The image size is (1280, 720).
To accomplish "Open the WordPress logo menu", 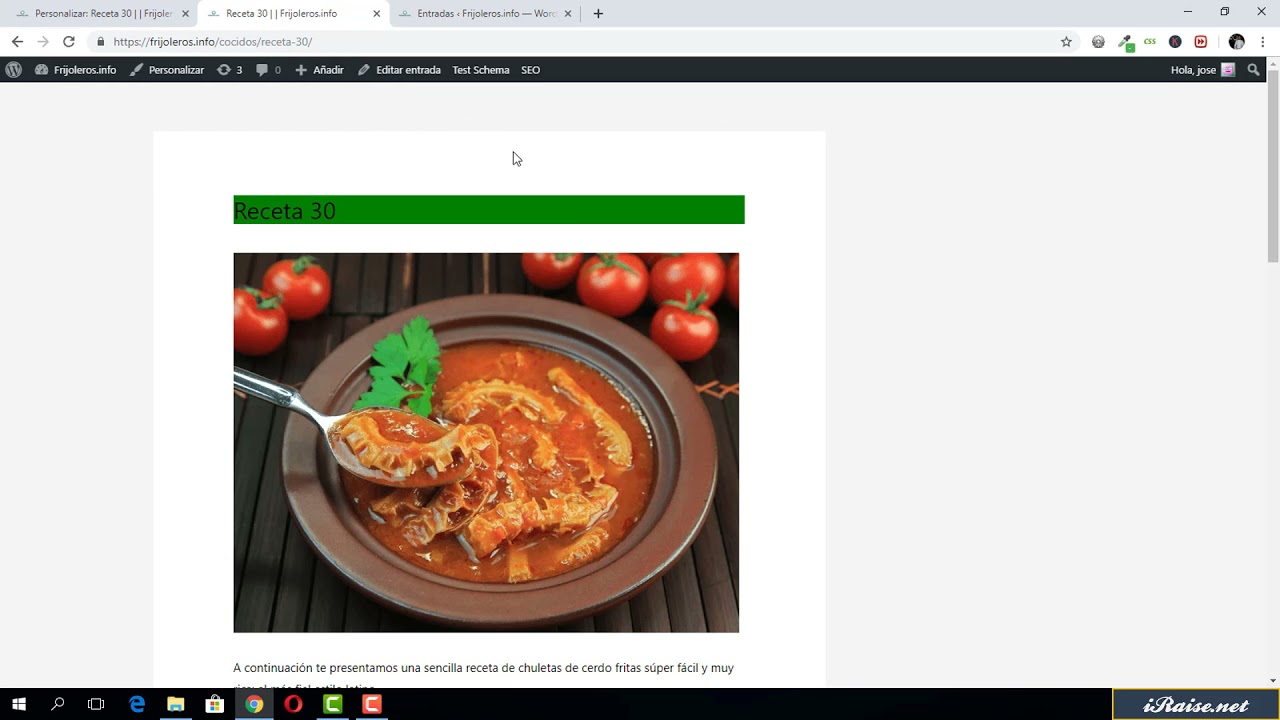I will click(14, 70).
